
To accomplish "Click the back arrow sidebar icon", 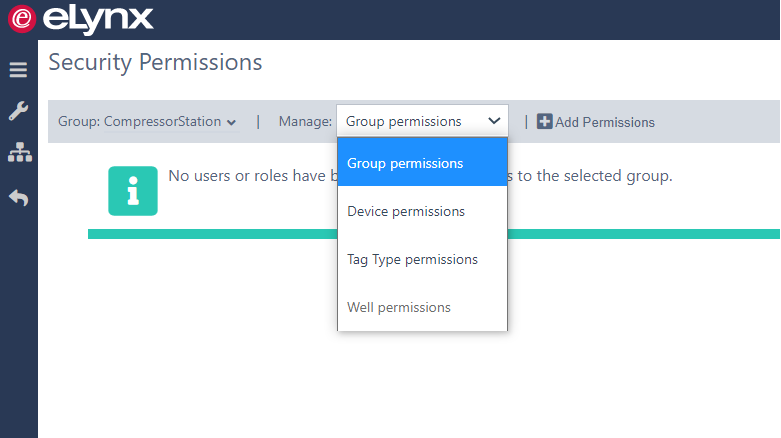I will coord(19,197).
